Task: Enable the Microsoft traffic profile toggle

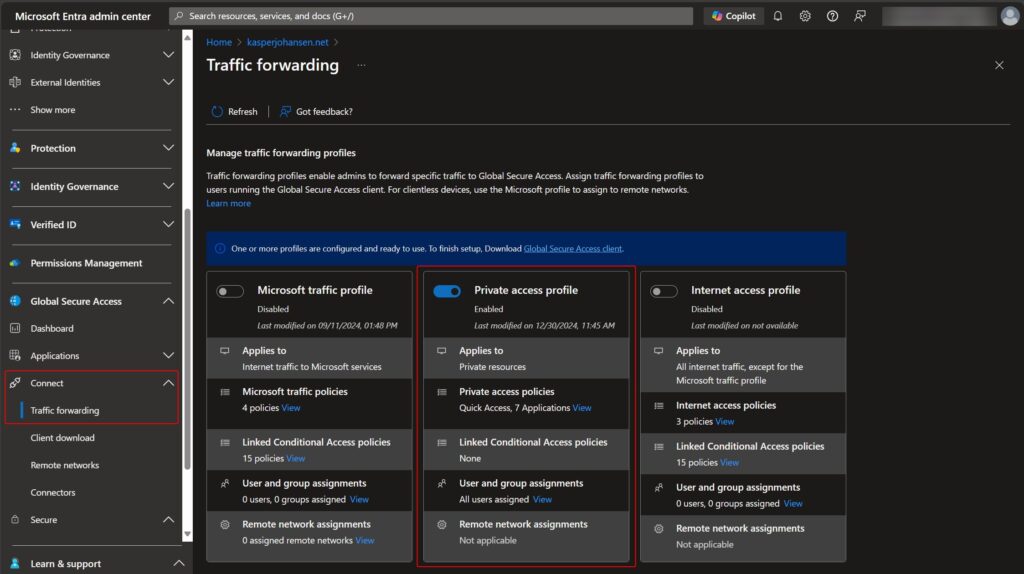Action: pyautogui.click(x=230, y=291)
